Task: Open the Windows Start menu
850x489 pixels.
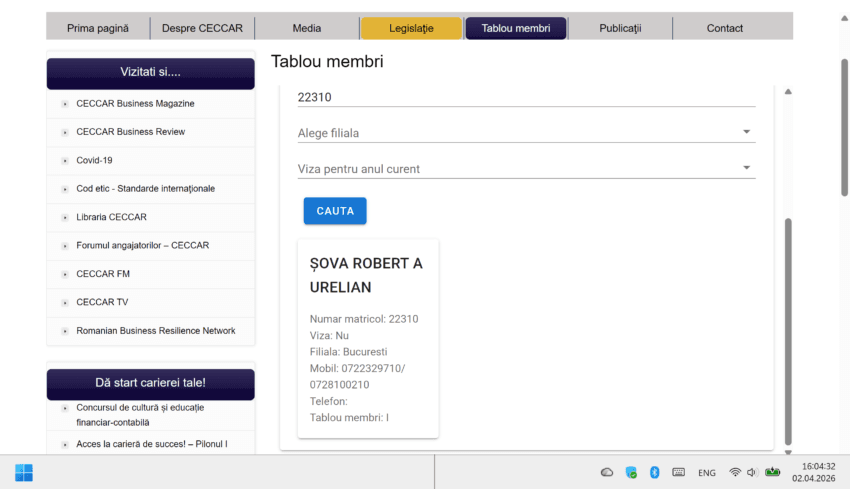Action: point(24,472)
